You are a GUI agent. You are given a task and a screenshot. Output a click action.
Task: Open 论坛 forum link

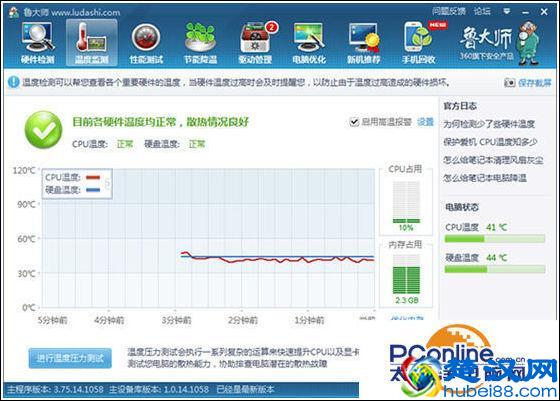482,11
